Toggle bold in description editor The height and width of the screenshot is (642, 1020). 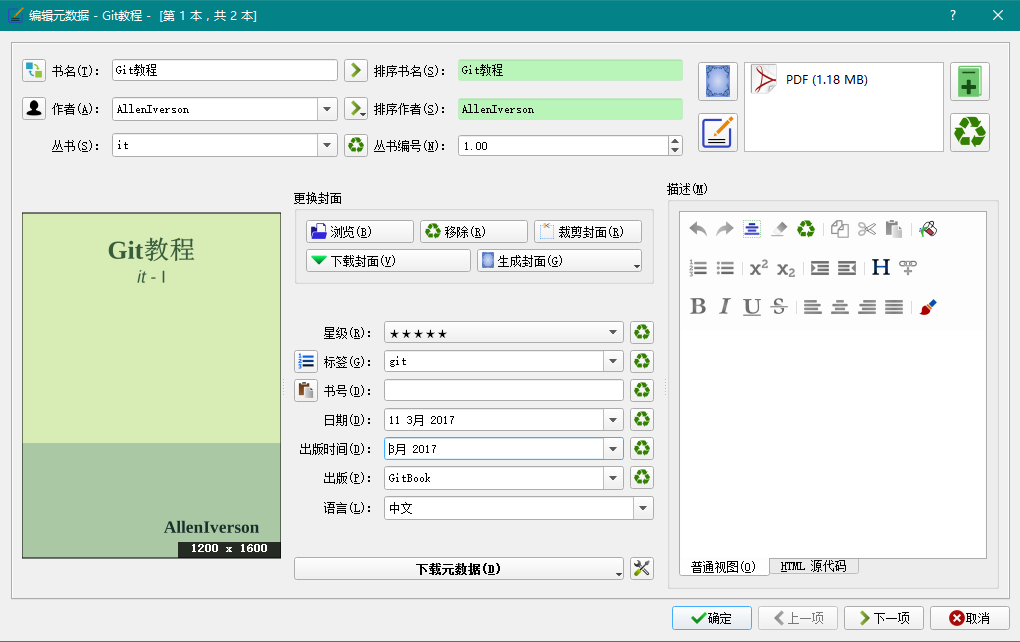click(698, 306)
